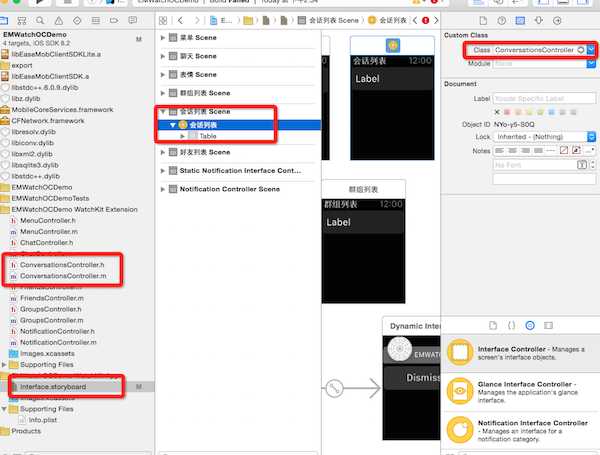Image resolution: width=600 pixels, height=455 pixels.
Task: Click the red error indicator in jump bar
Action: [x=425, y=20]
